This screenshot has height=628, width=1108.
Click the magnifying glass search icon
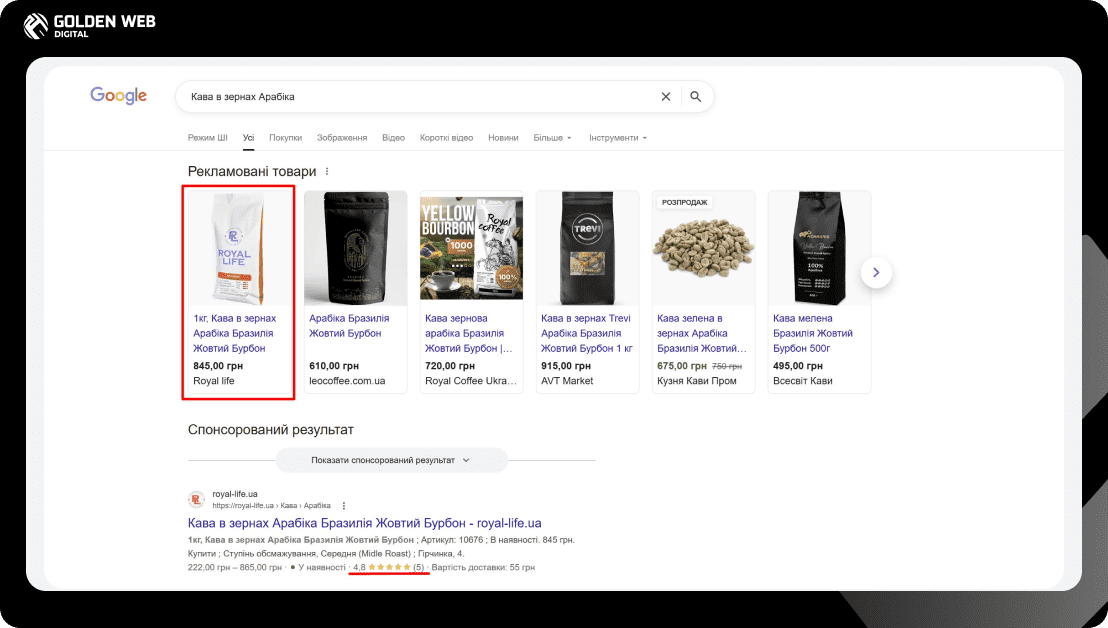[x=696, y=97]
